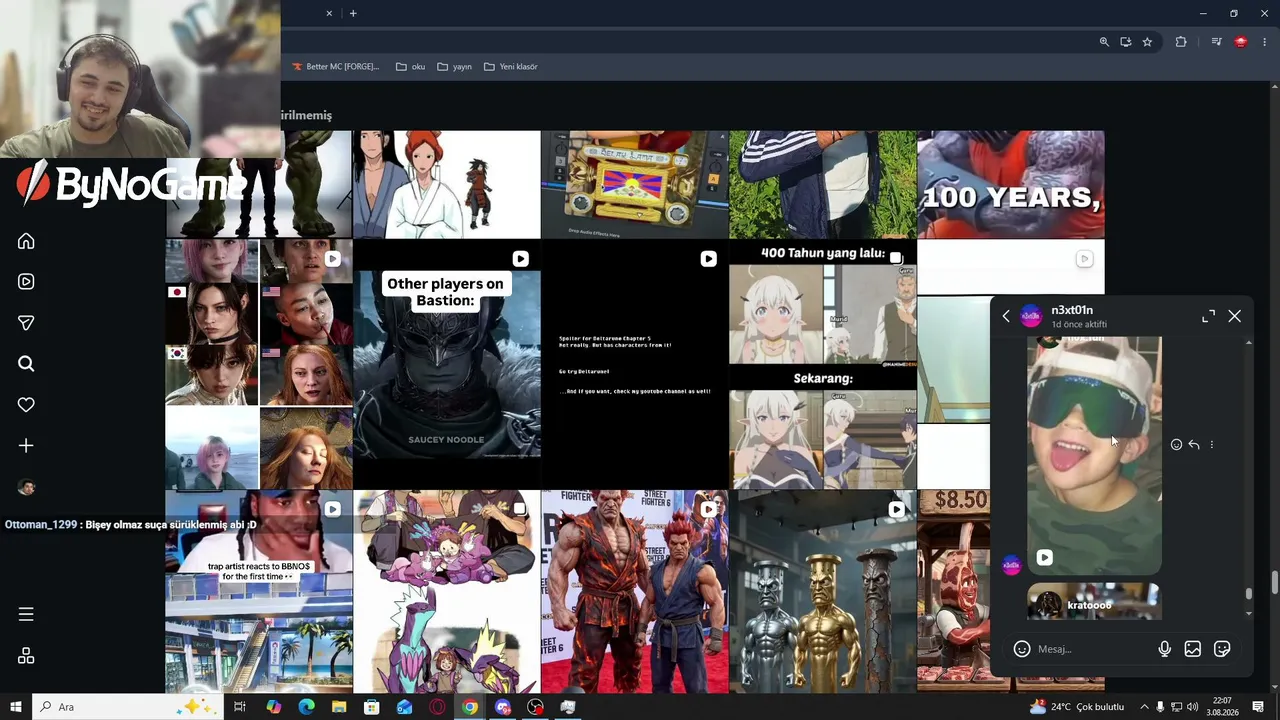
Task: Open the weather widget '24°C Çok bulutlu'
Action: 1075,707
